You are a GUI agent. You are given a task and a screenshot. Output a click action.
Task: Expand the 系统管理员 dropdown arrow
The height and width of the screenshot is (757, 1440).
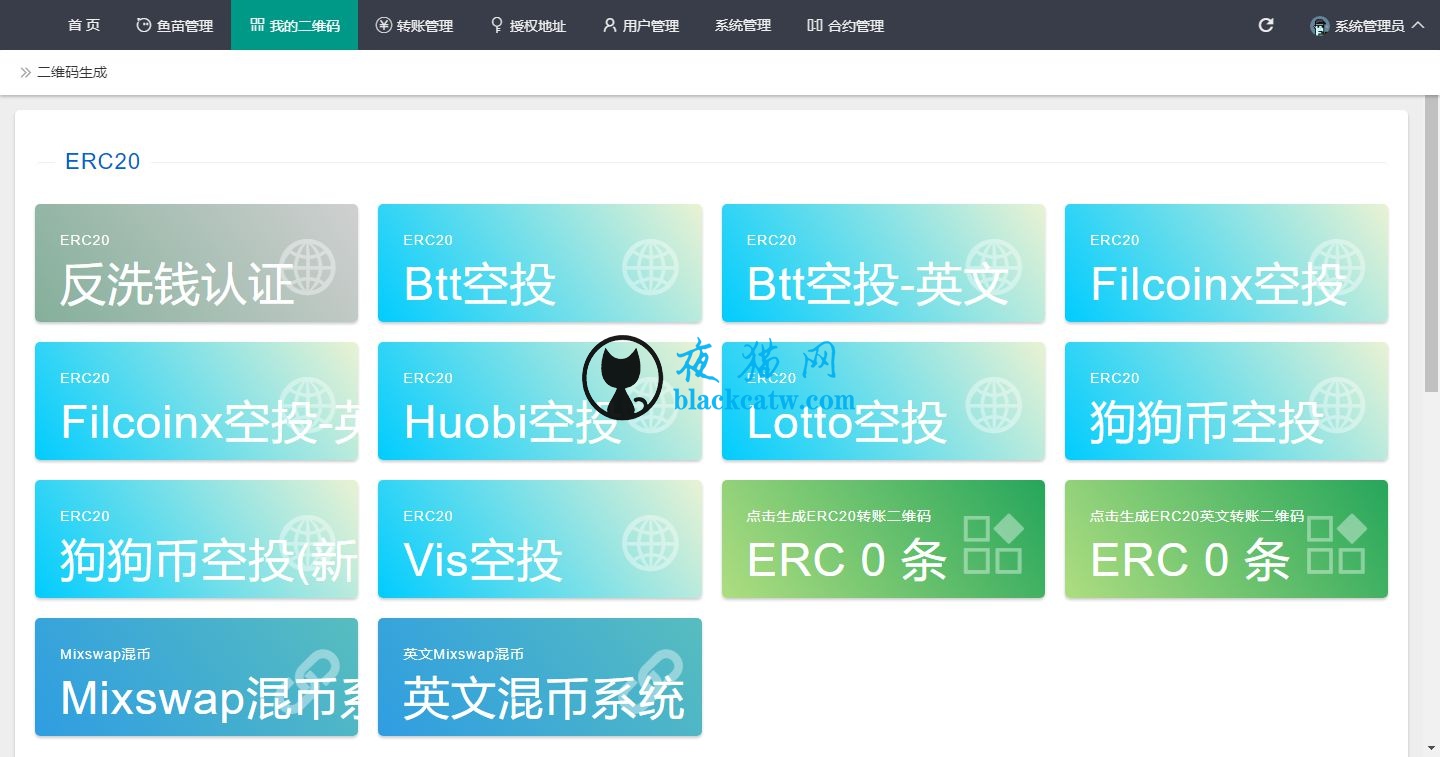point(1418,25)
